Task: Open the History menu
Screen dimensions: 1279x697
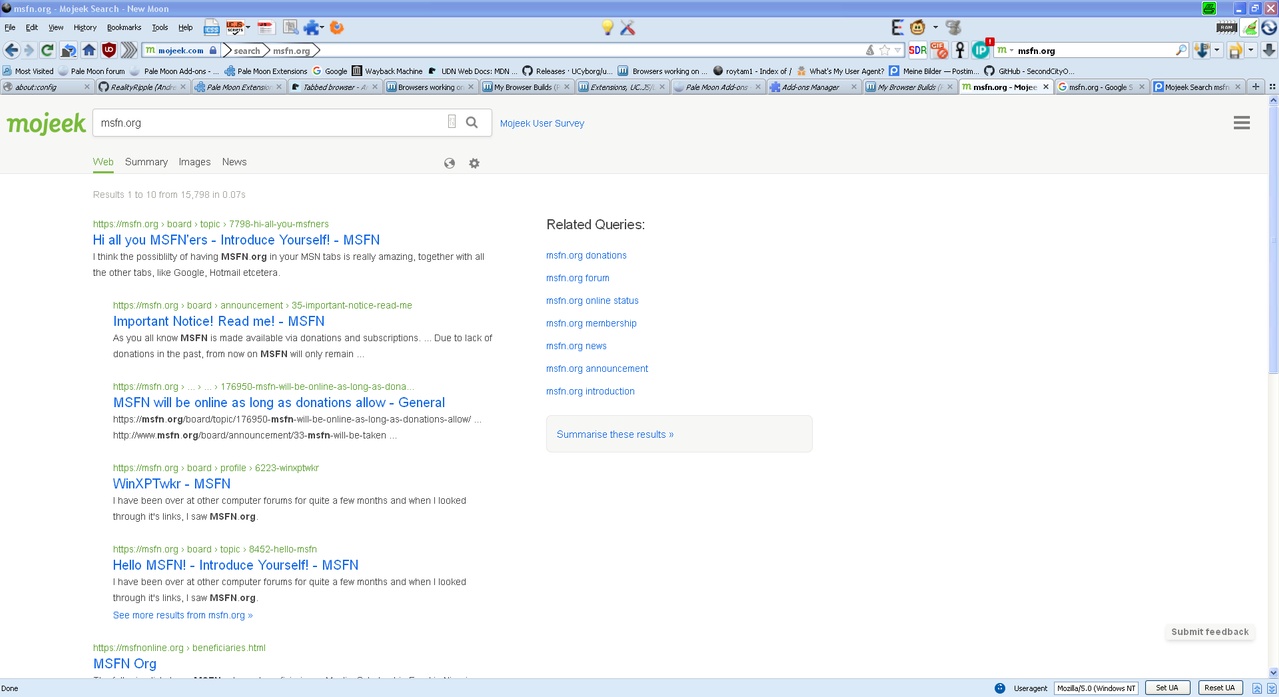Action: [85, 28]
